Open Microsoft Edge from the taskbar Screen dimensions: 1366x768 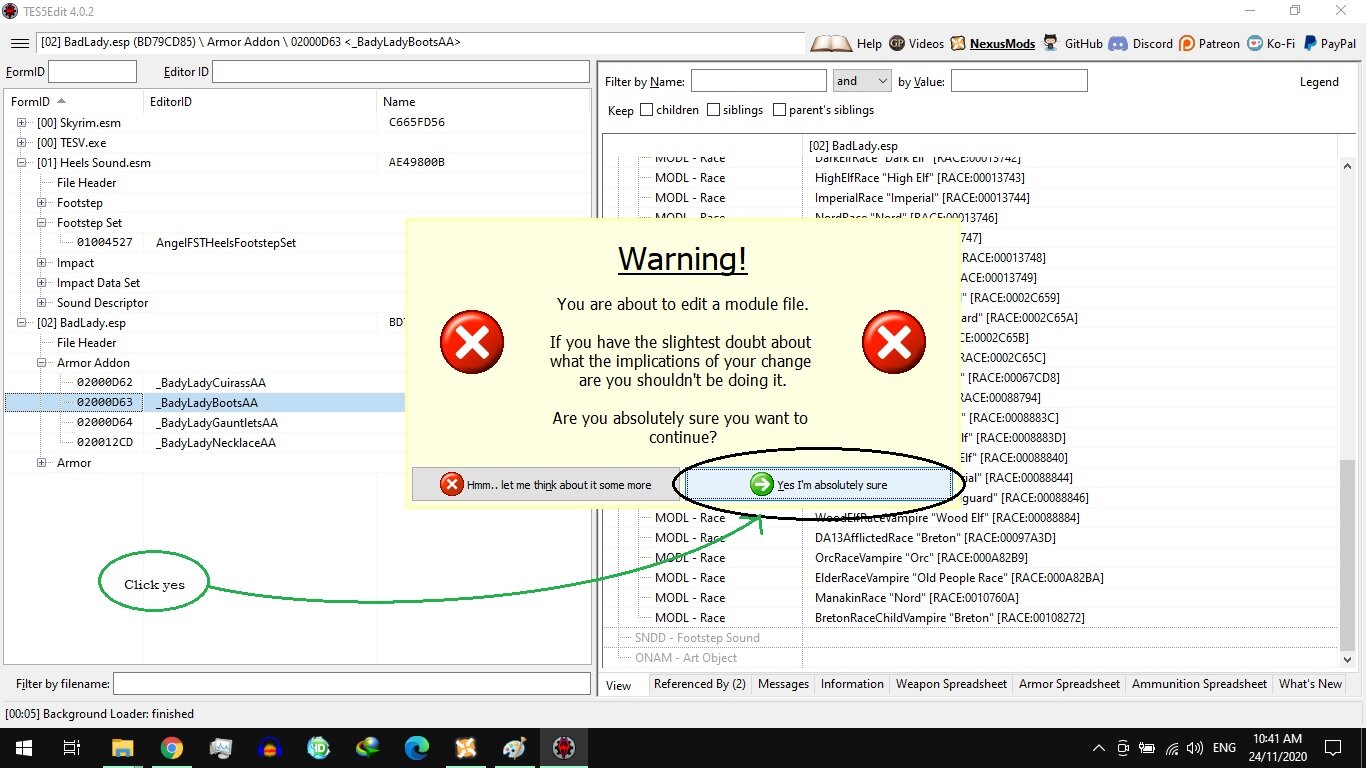click(417, 747)
